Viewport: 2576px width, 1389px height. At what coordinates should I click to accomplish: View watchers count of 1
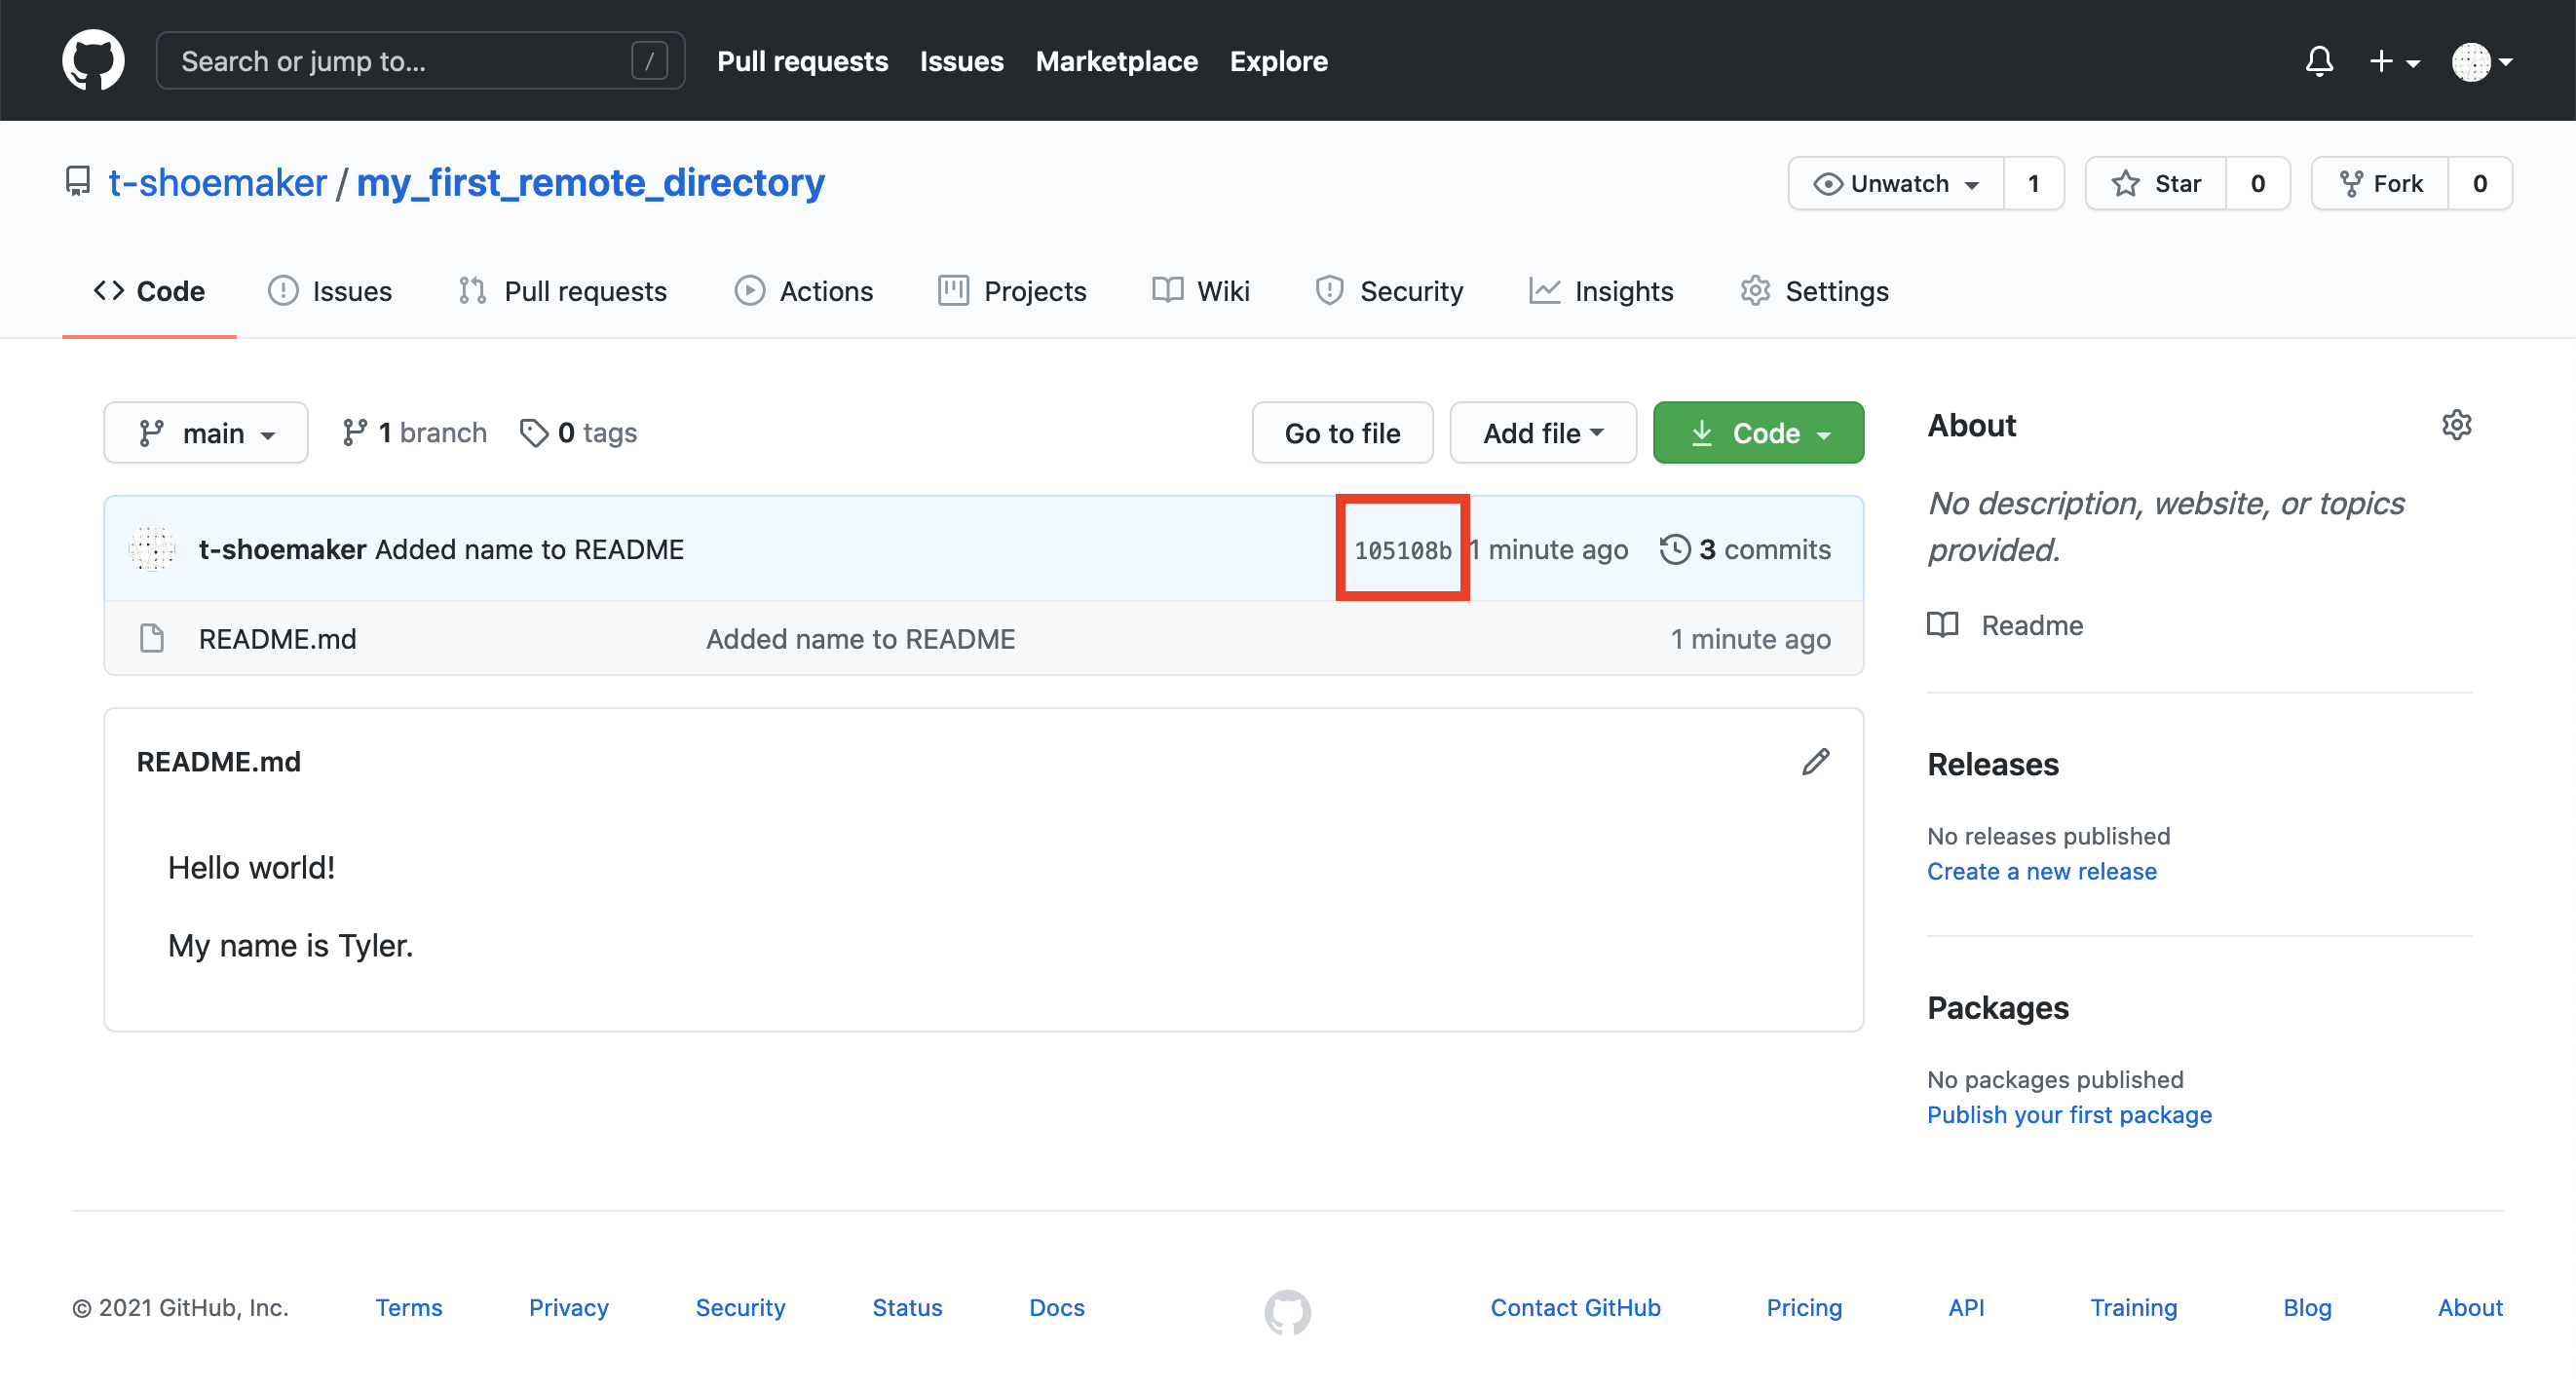2033,184
